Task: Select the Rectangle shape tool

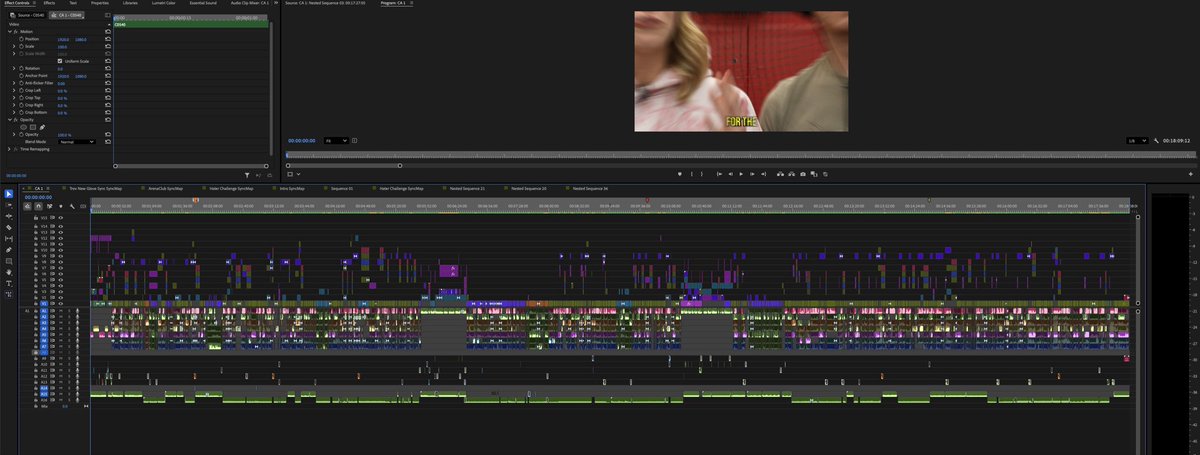Action: 9,261
